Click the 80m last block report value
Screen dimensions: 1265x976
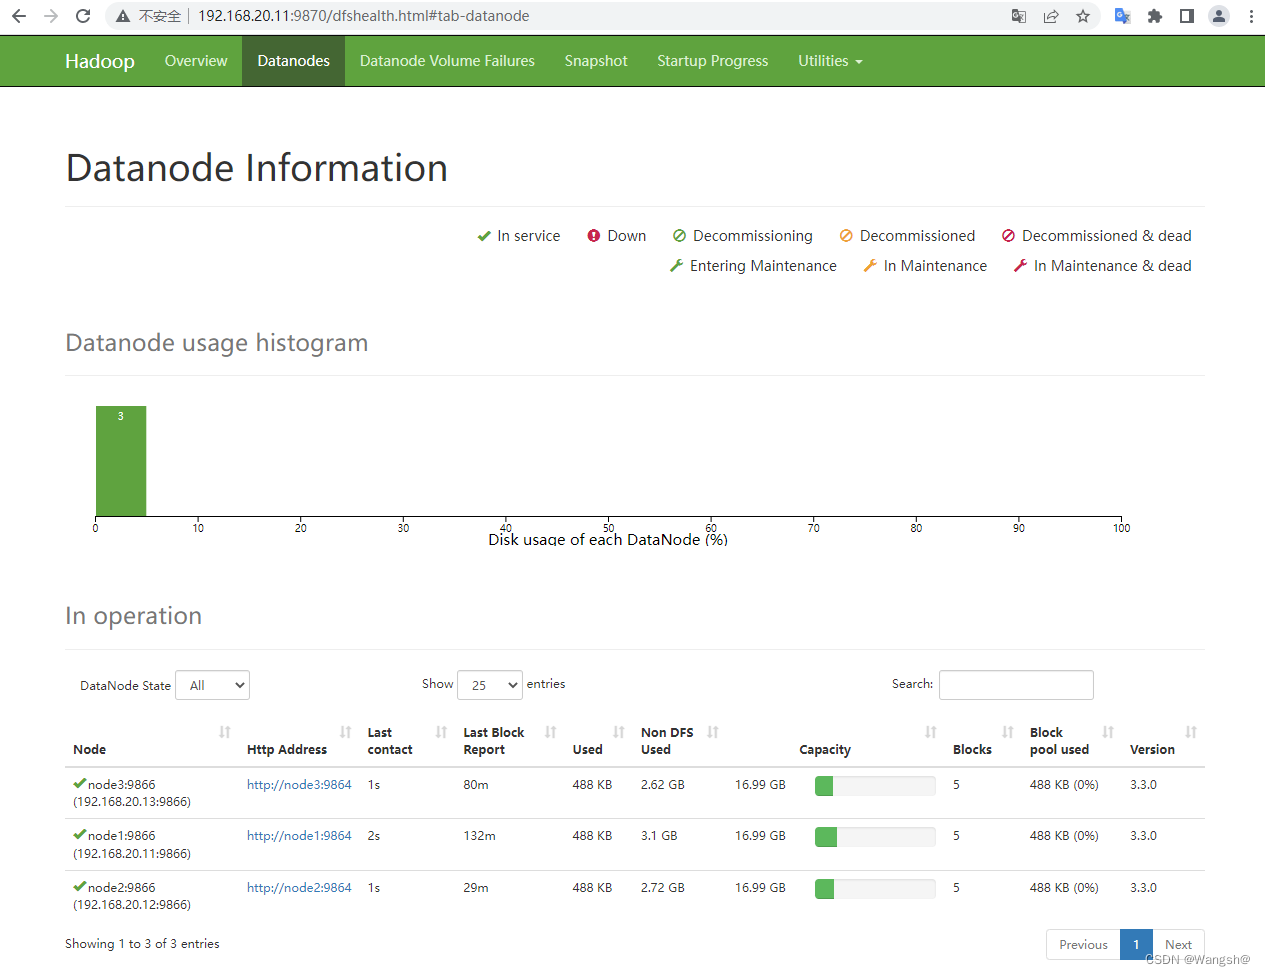coord(476,785)
